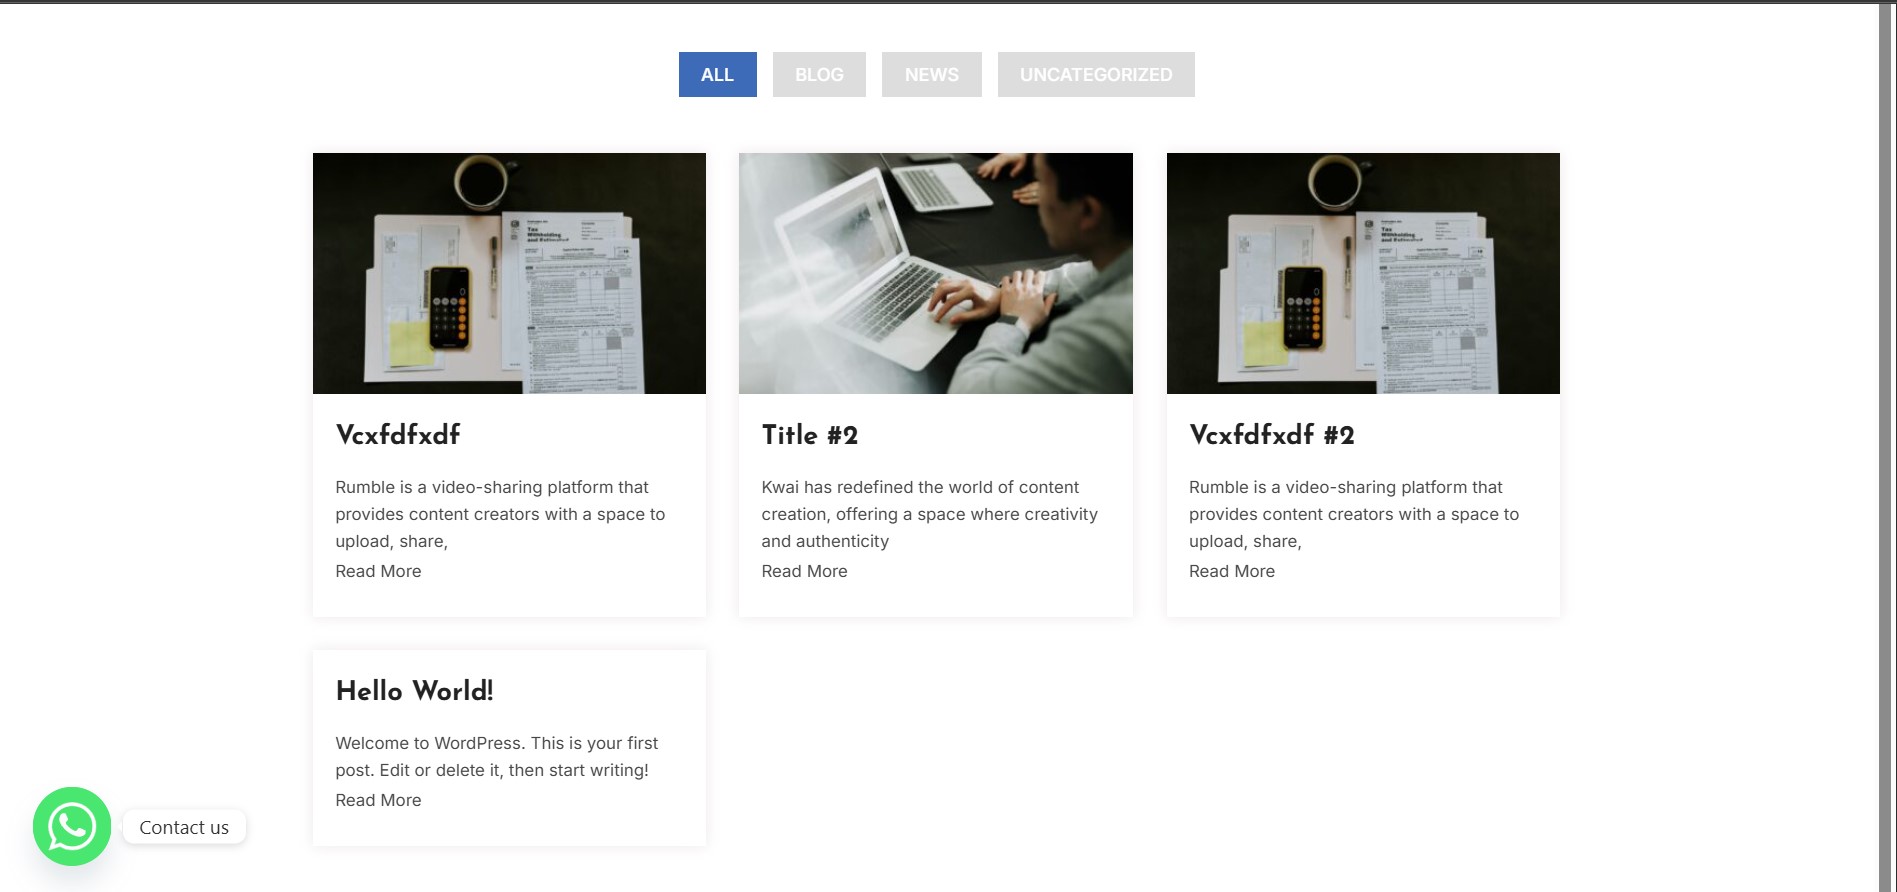Read More under Vcxfdfxdf post

(378, 571)
